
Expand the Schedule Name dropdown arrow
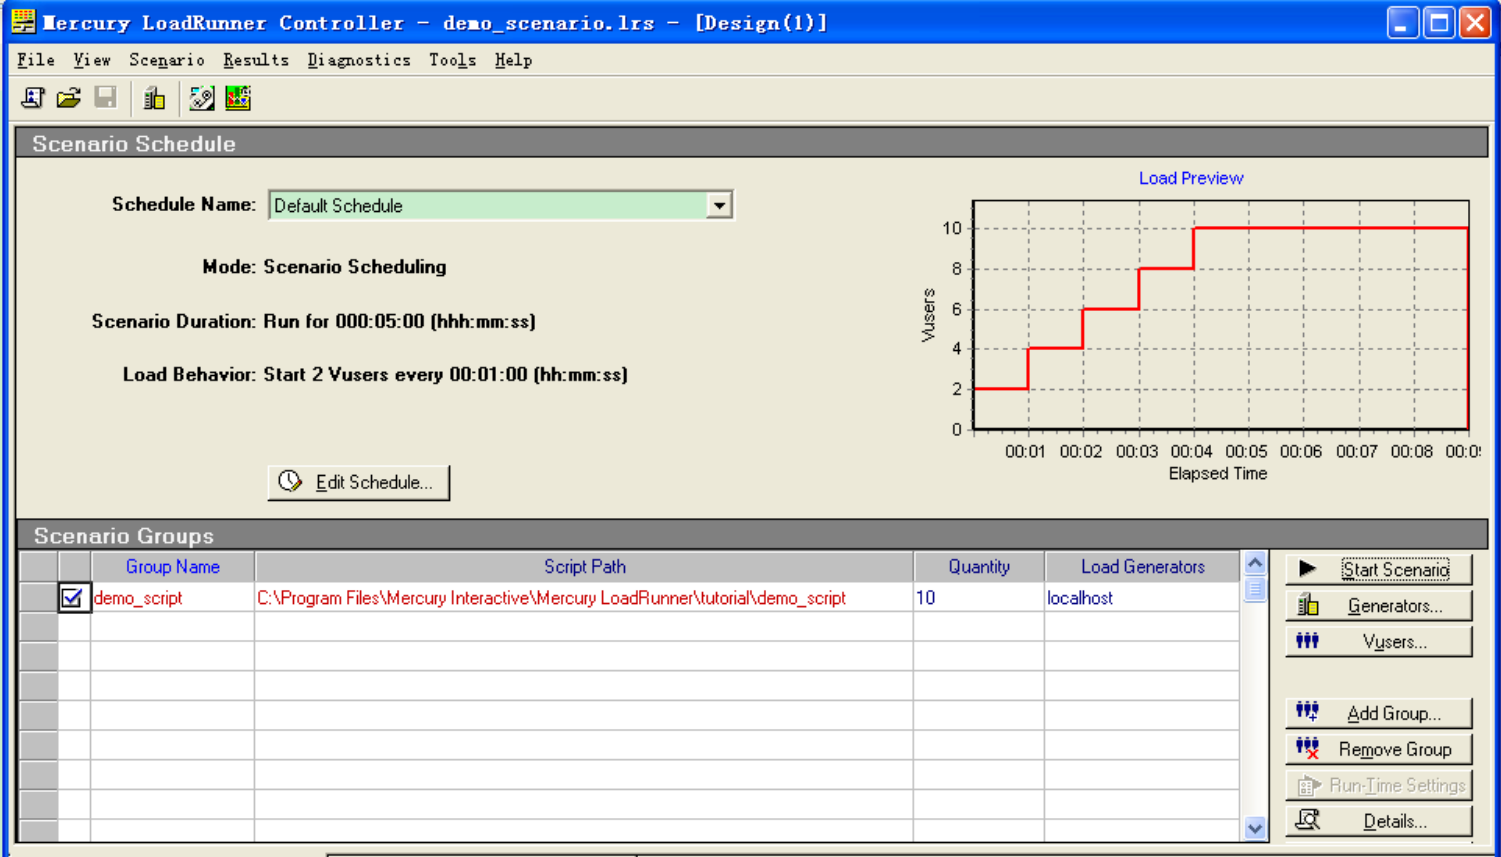(719, 206)
